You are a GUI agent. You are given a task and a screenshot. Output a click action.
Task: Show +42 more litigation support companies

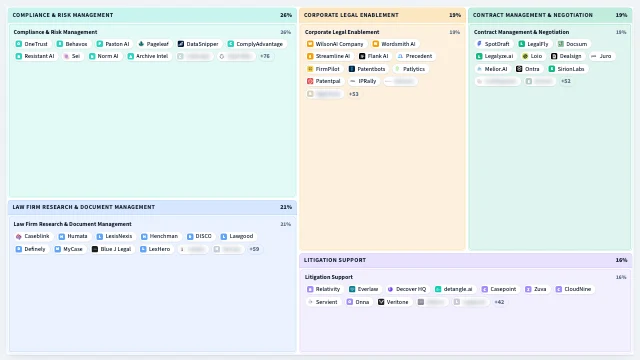tap(499, 302)
